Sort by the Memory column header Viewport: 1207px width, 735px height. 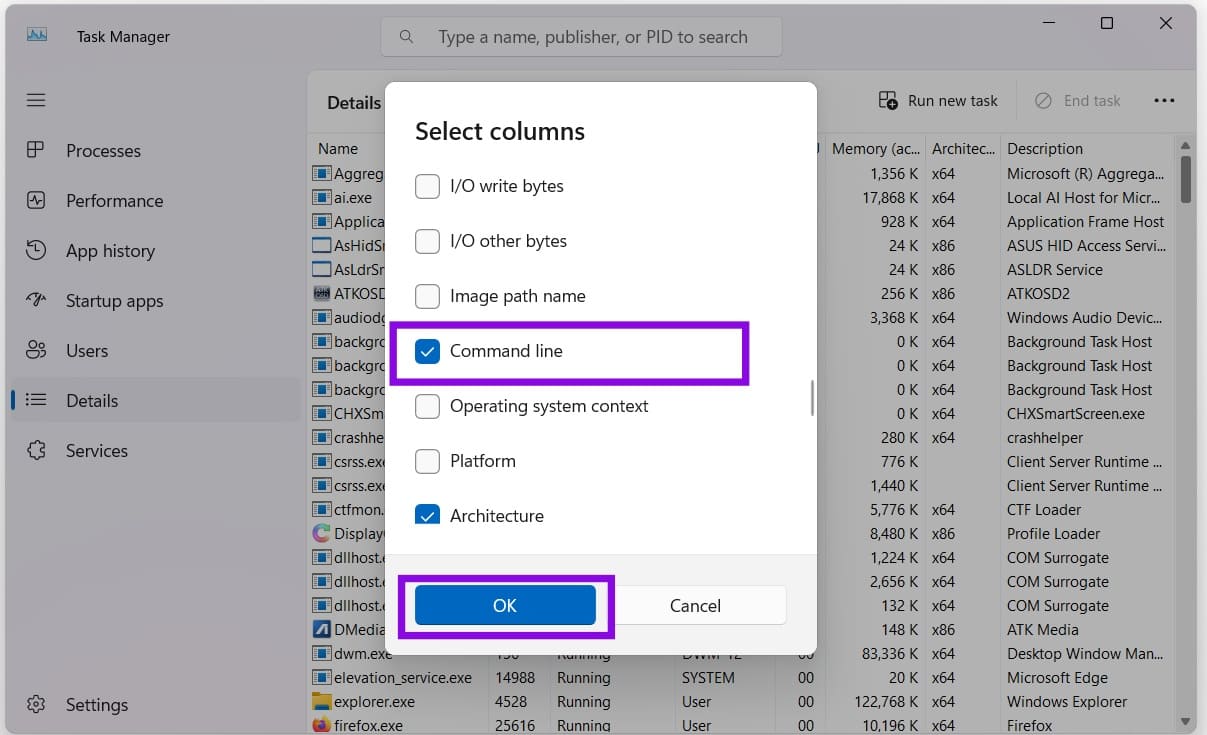(x=875, y=148)
